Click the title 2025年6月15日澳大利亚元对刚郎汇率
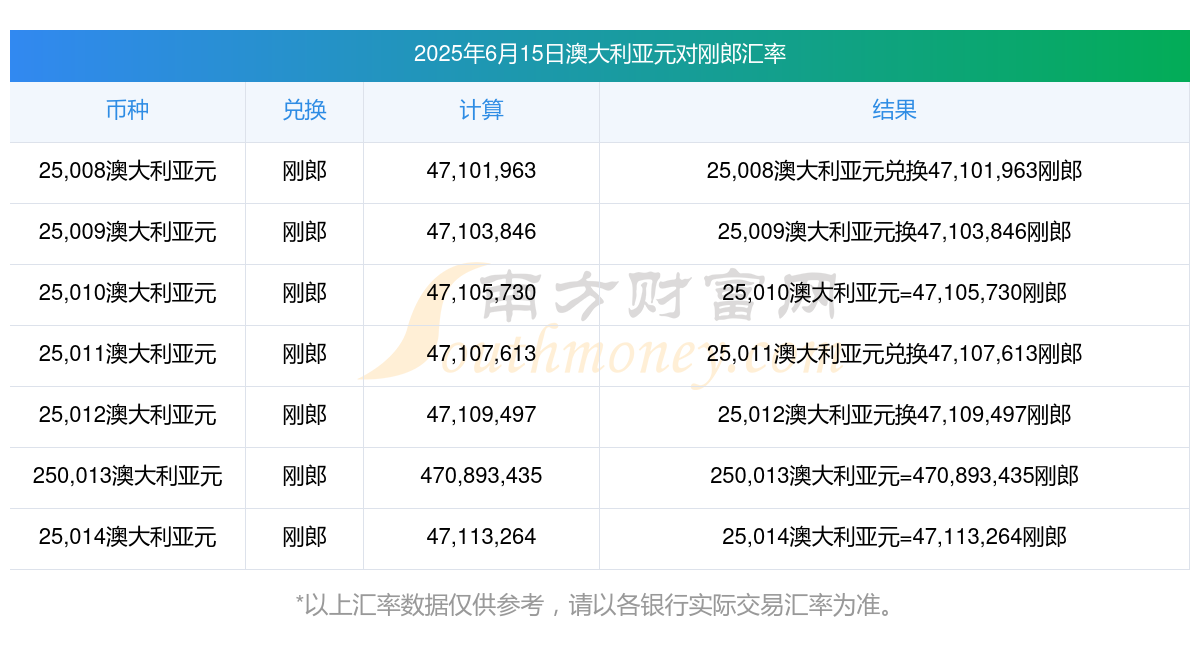1200x650 pixels. pos(600,54)
